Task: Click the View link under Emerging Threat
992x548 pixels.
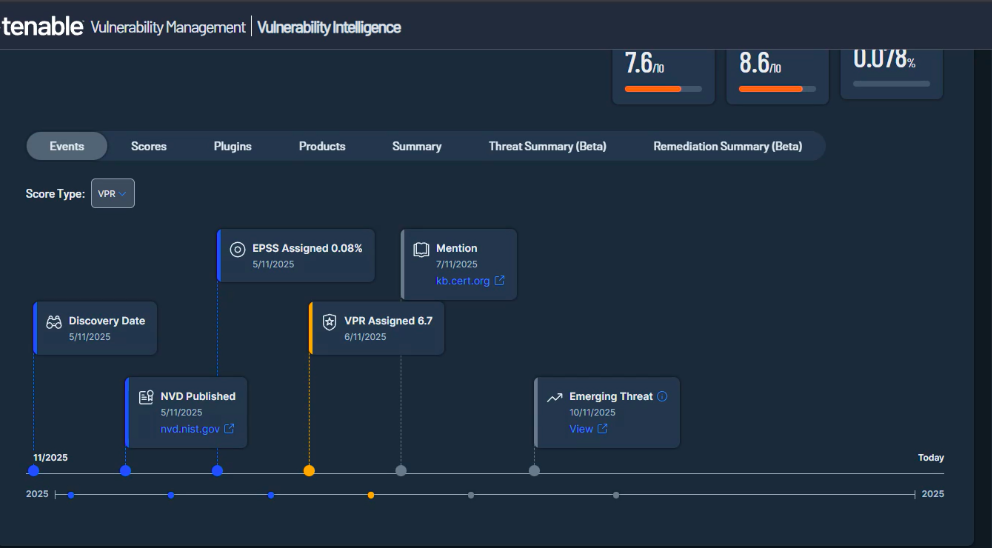Action: click(581, 429)
